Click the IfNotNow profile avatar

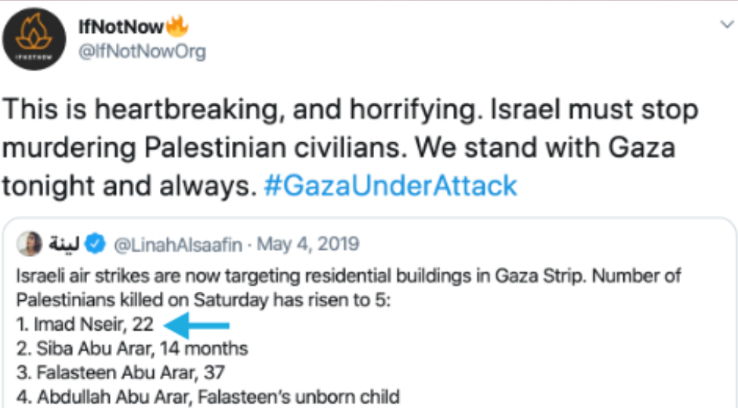(x=41, y=42)
